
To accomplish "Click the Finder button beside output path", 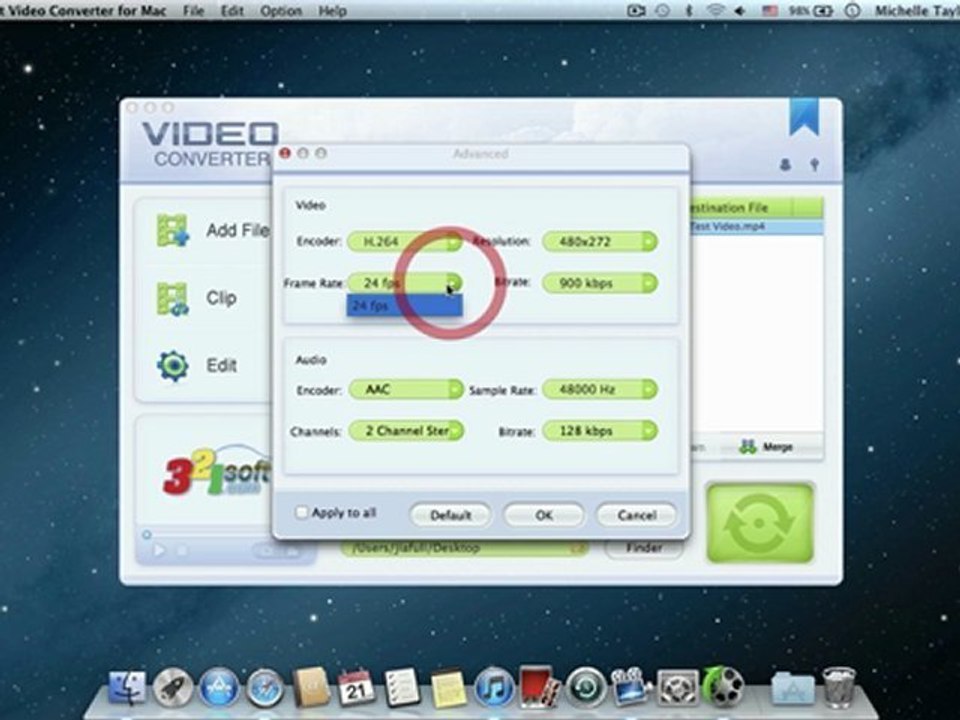I will pos(644,547).
